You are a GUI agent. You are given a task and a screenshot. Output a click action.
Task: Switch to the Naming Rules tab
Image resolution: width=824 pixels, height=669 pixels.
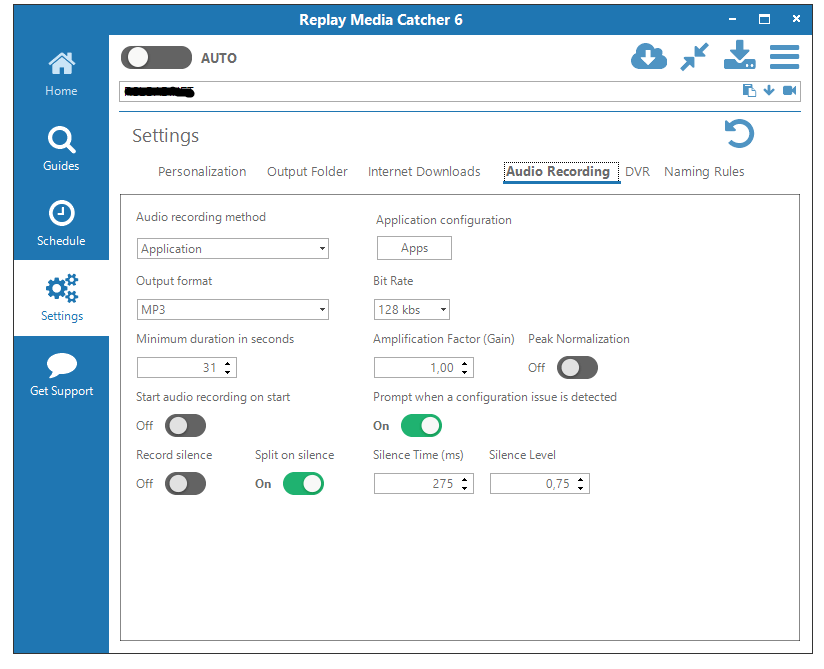coord(704,172)
